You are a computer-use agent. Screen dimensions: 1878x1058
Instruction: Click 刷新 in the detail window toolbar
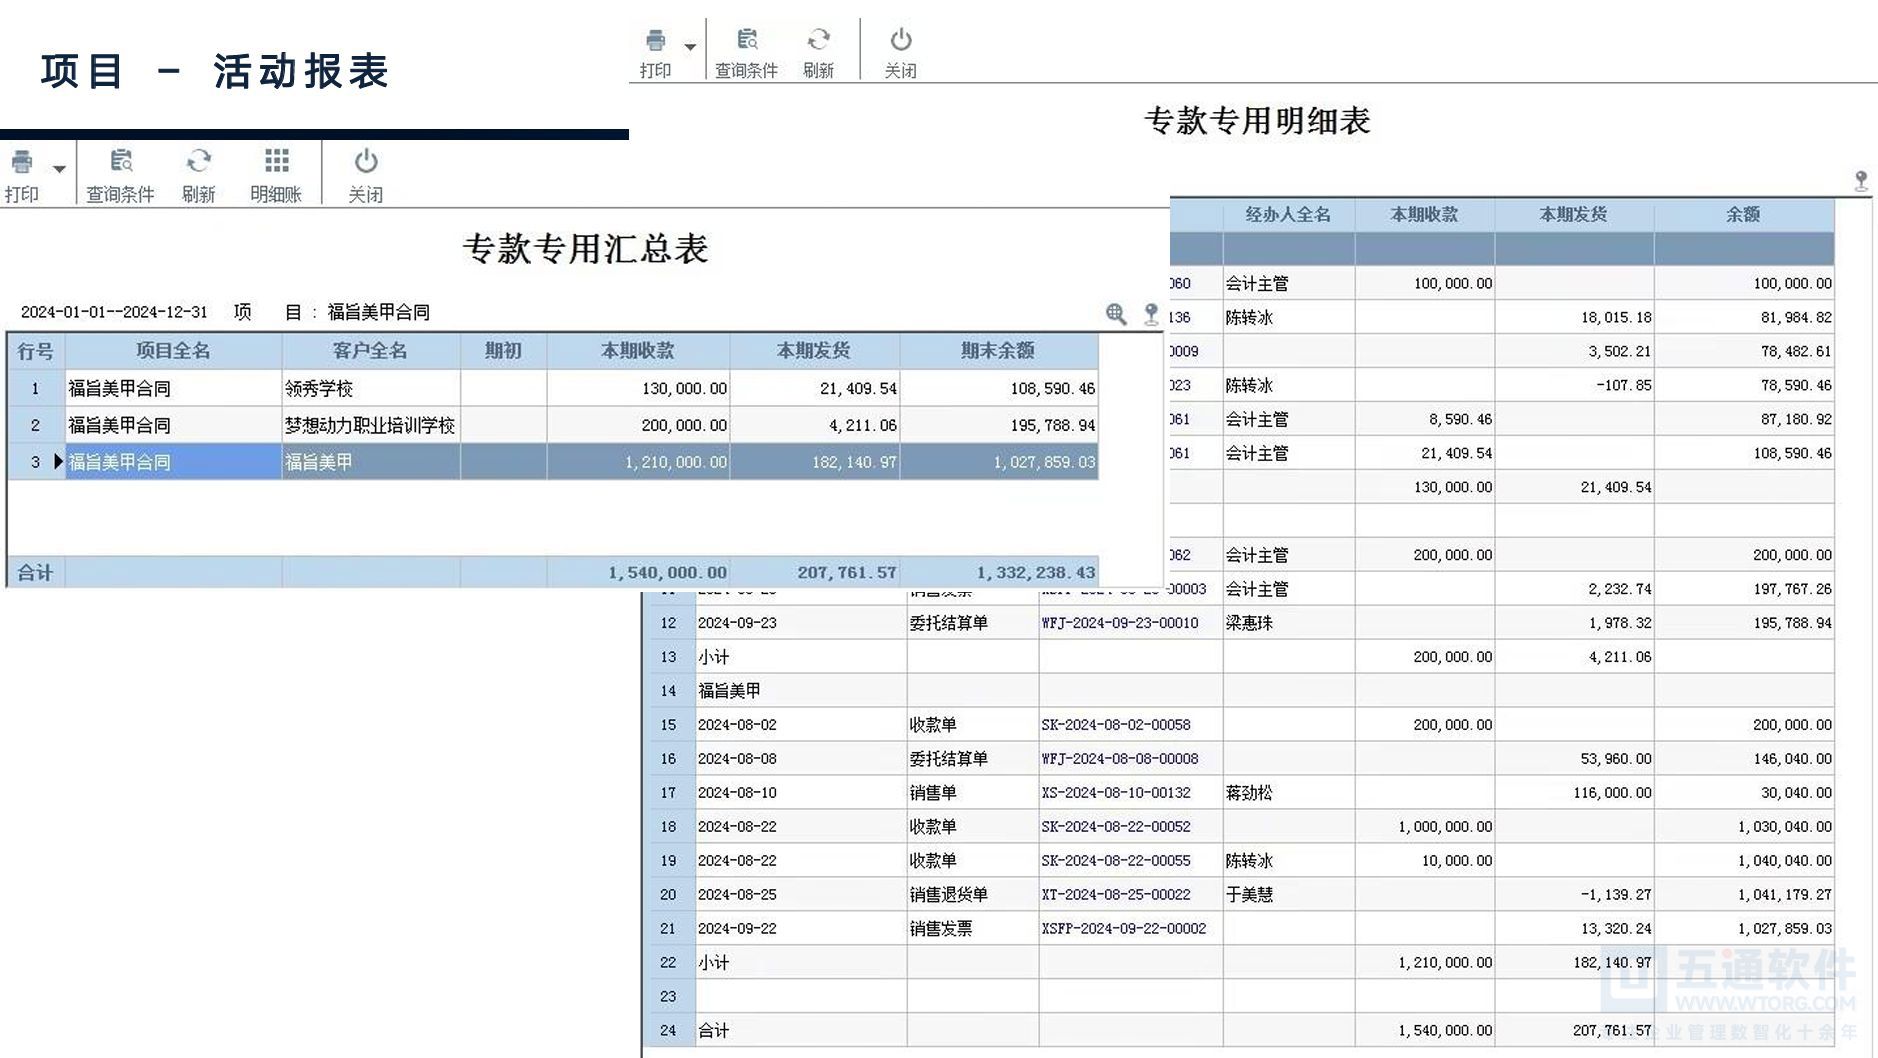pos(818,54)
